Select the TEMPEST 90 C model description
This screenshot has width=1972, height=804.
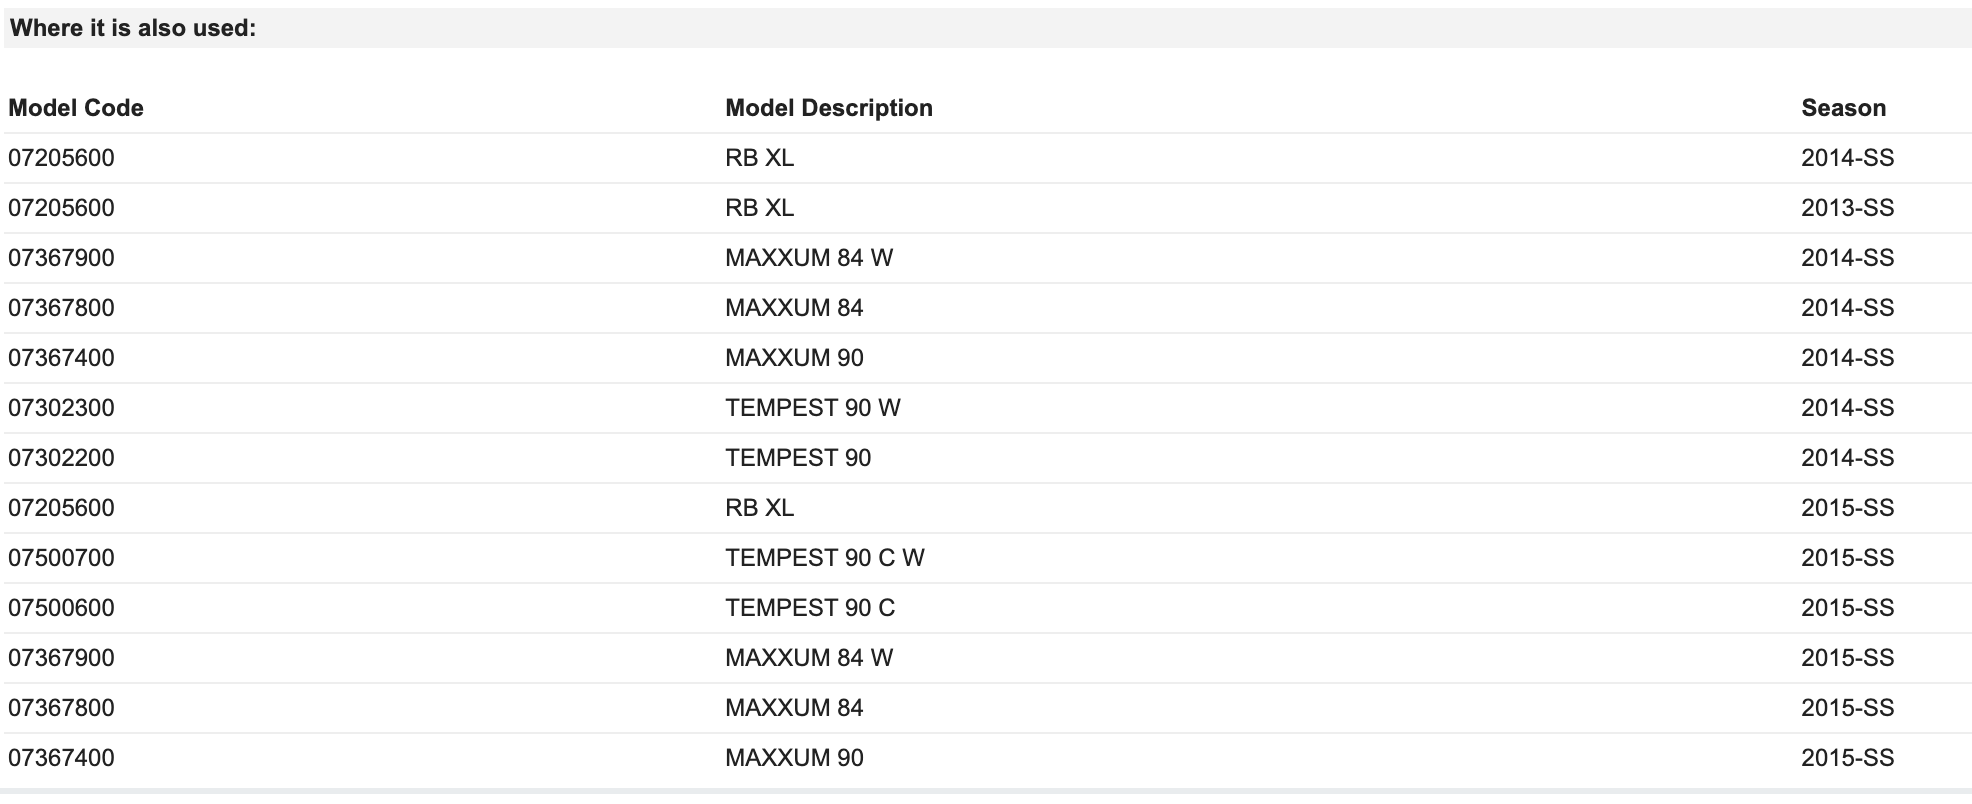[810, 608]
